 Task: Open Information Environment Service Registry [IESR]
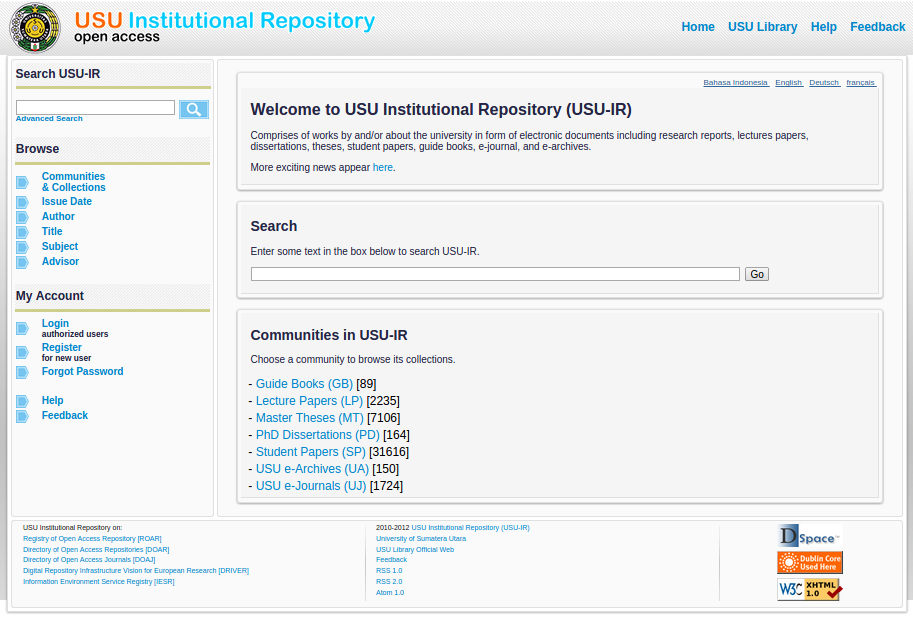click(x=98, y=581)
